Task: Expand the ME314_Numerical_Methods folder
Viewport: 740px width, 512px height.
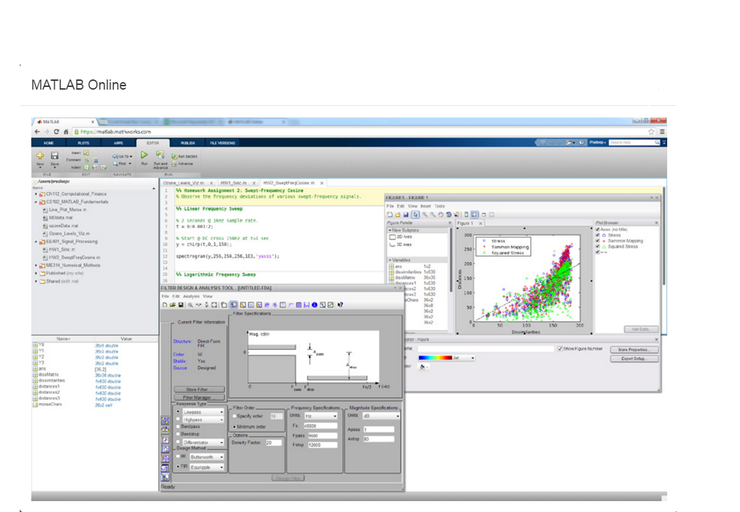Action: click(x=36, y=266)
